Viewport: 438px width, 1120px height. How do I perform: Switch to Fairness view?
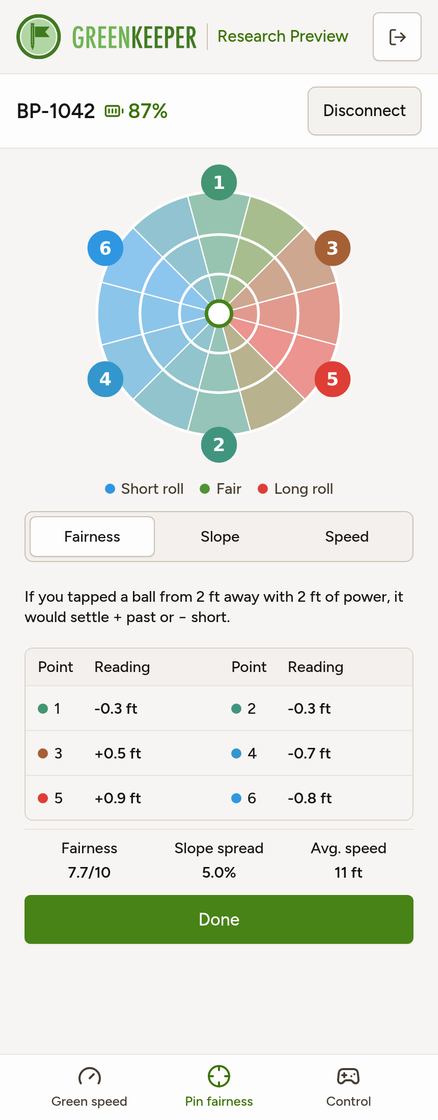(x=92, y=536)
